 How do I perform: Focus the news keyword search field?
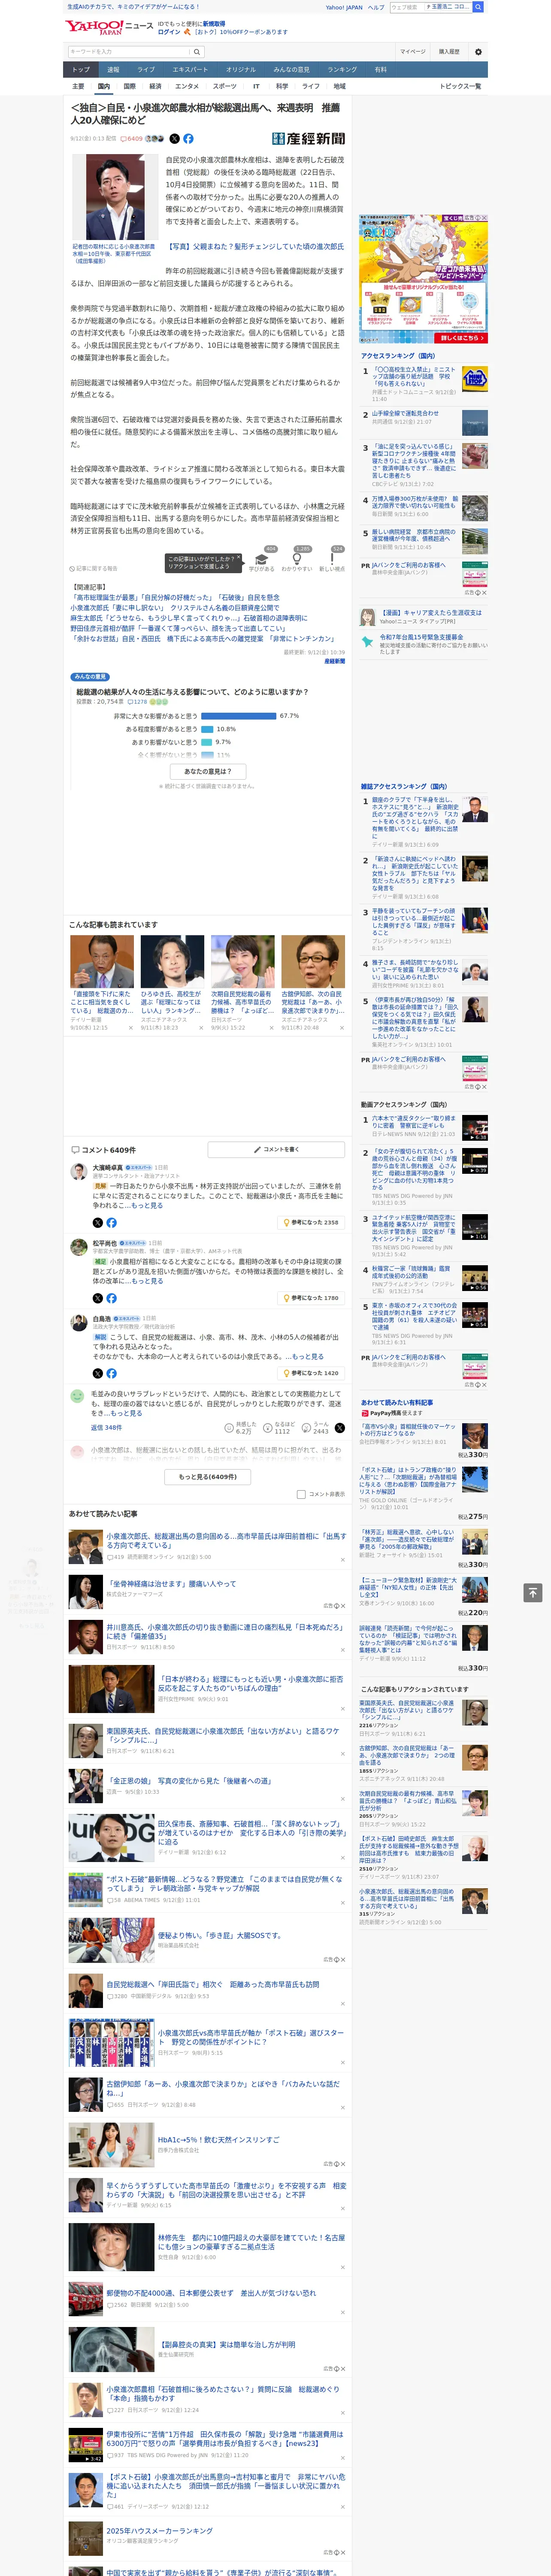(129, 52)
